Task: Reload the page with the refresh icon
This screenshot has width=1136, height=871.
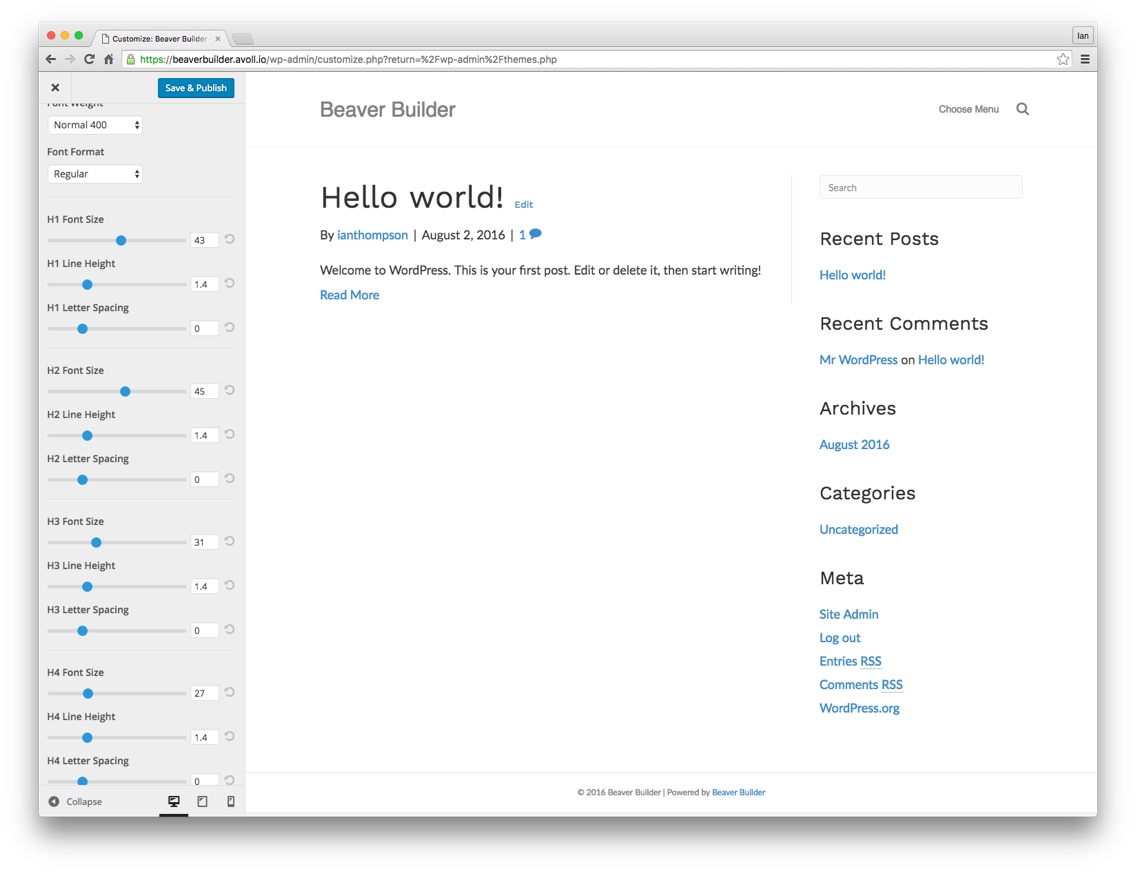Action: click(x=89, y=59)
